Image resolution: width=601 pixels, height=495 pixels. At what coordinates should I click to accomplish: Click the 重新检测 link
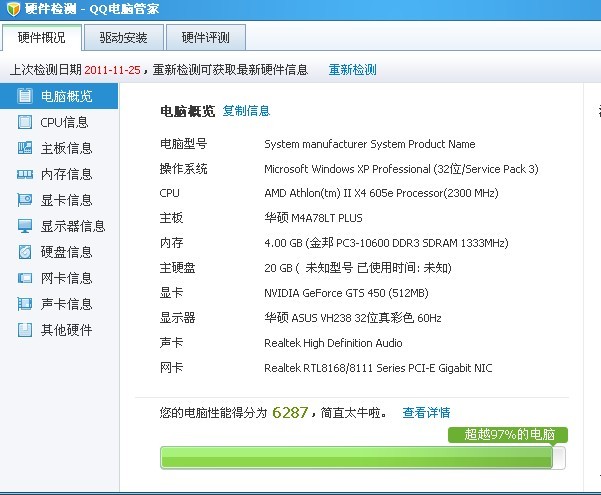point(353,70)
